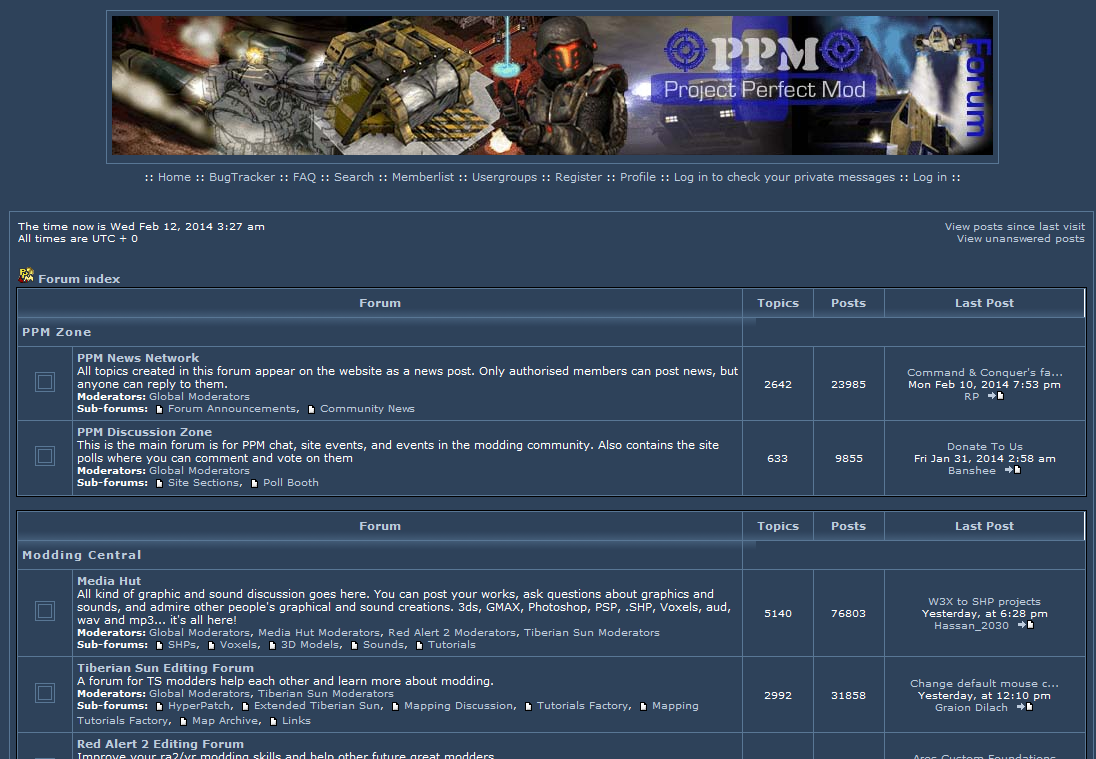Open the Community News sub-forum
Screen dimensions: 1096x759
[x=368, y=409]
